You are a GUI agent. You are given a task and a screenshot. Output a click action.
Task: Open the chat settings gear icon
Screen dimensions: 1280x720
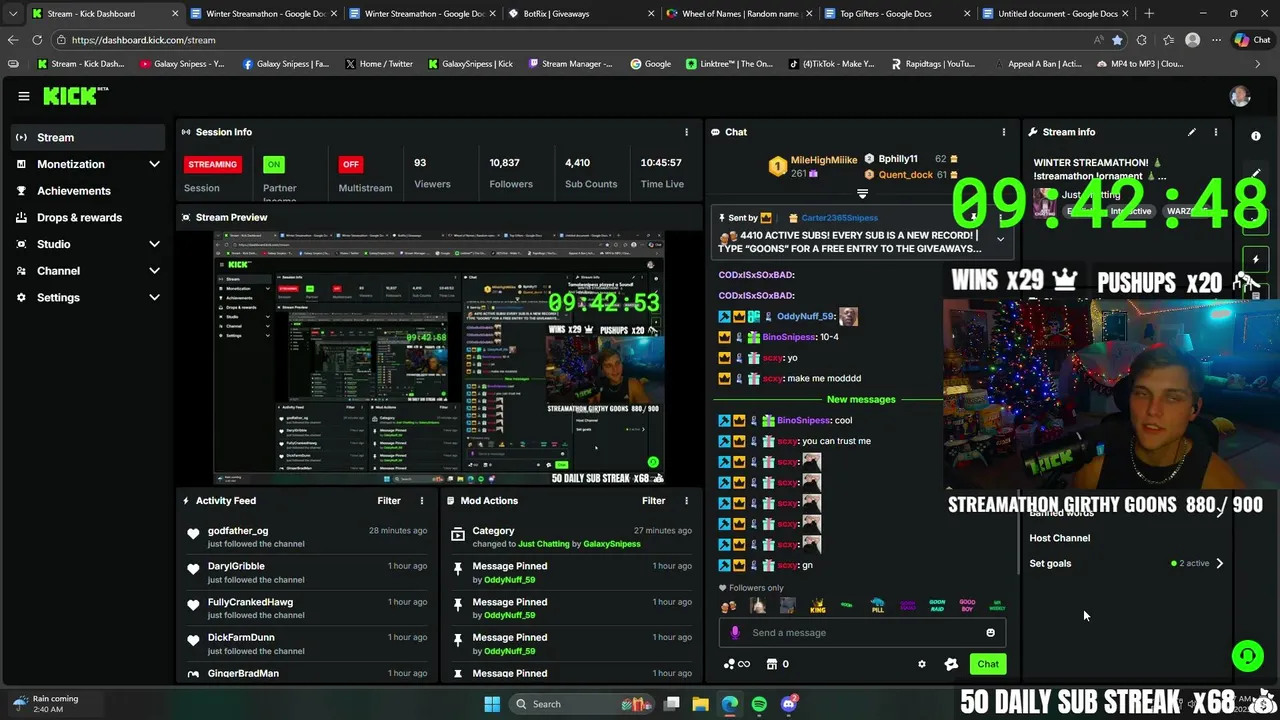tap(922, 664)
